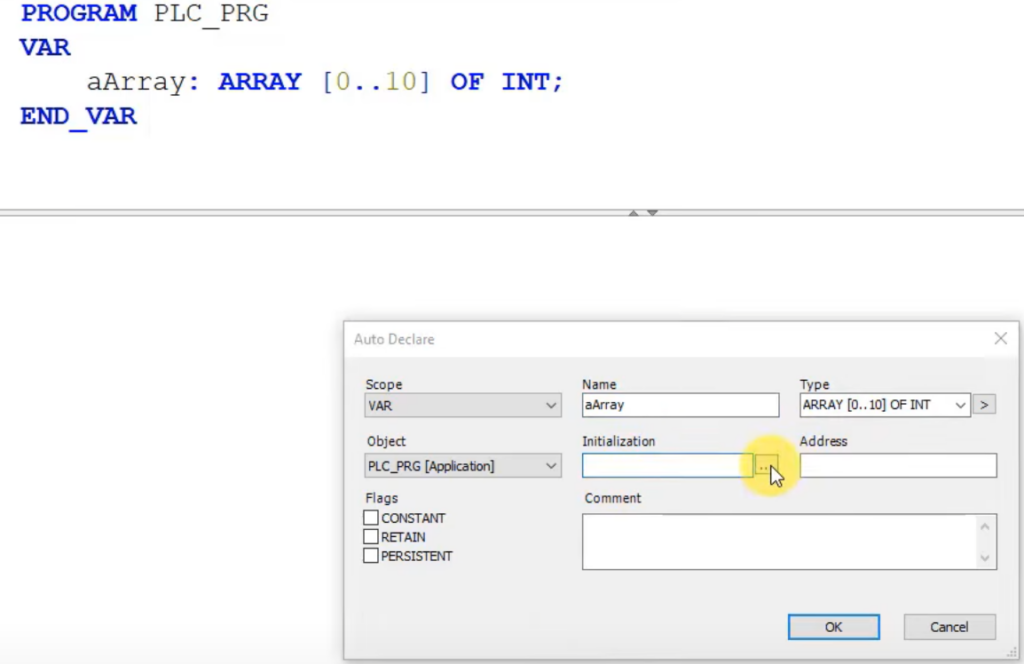
Task: Click the dialog resize grip icon
Action: click(1013, 652)
